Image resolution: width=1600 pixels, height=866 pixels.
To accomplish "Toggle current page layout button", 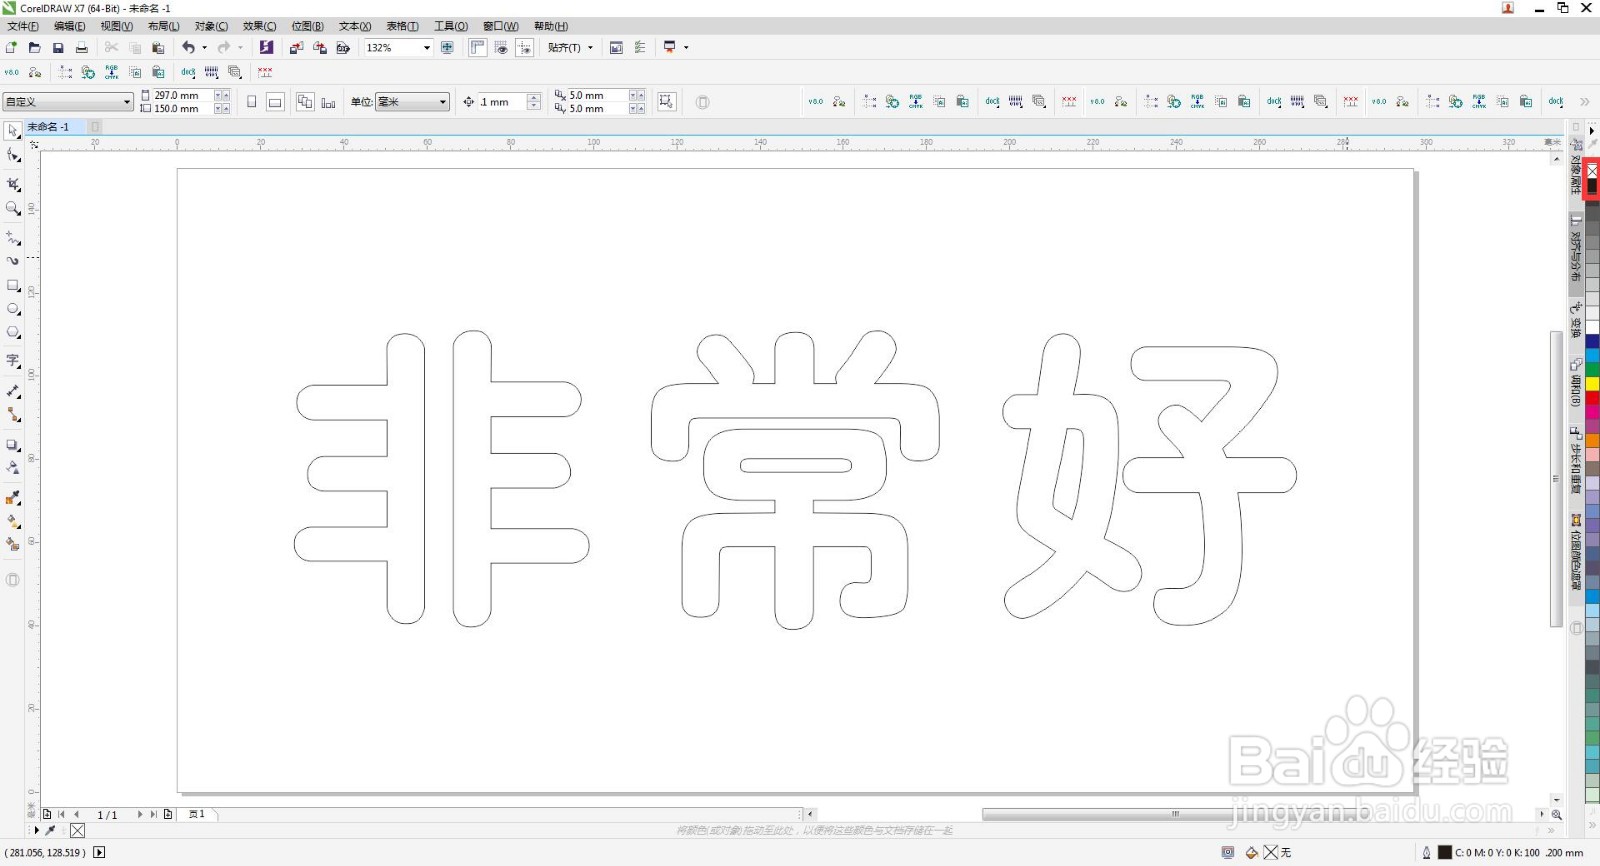I will [328, 102].
